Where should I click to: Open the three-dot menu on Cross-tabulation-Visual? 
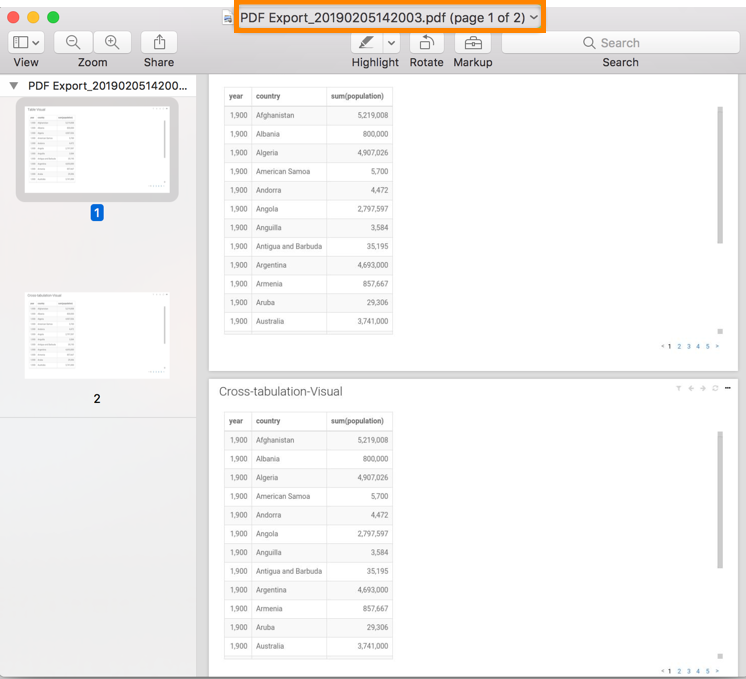click(x=728, y=388)
